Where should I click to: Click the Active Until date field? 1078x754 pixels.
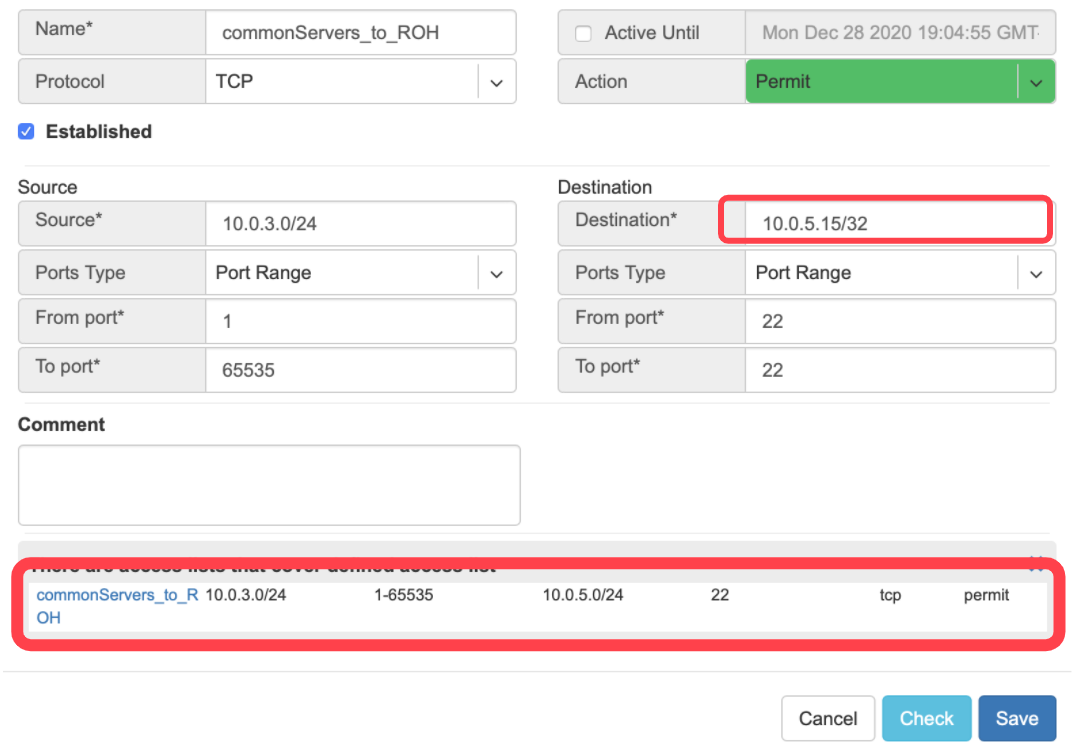pyautogui.click(x=899, y=33)
